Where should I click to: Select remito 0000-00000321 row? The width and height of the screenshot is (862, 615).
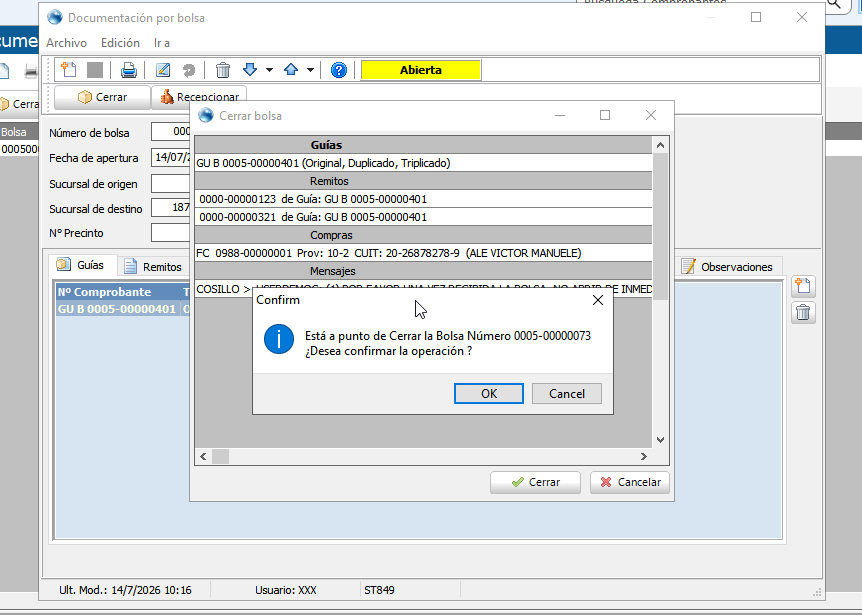point(423,217)
